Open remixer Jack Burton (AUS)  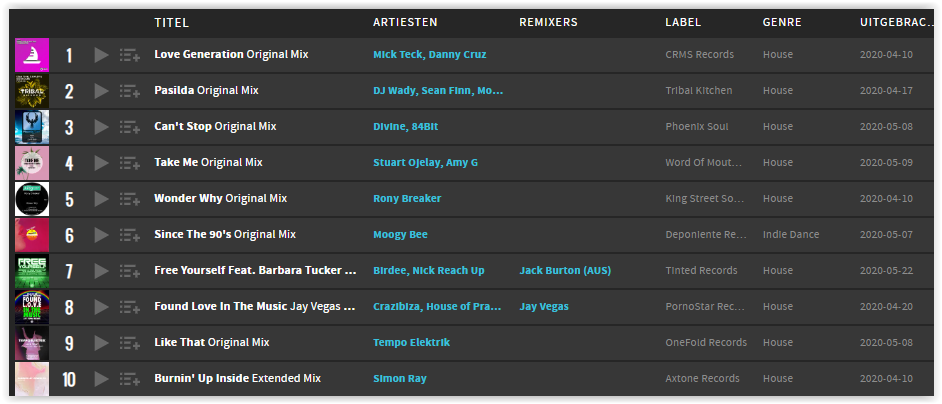coord(565,271)
